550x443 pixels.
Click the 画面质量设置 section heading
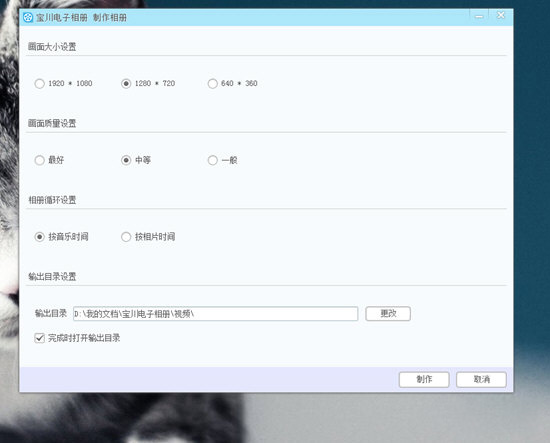[52, 123]
